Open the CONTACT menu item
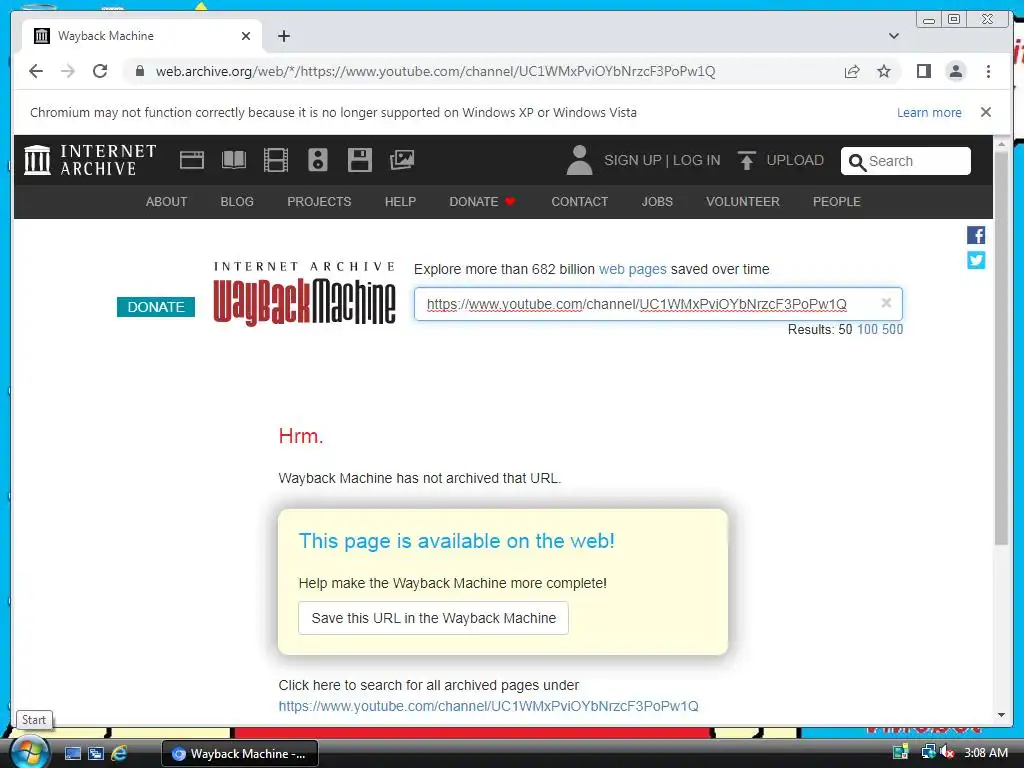Image resolution: width=1024 pixels, height=768 pixels. coord(579,202)
